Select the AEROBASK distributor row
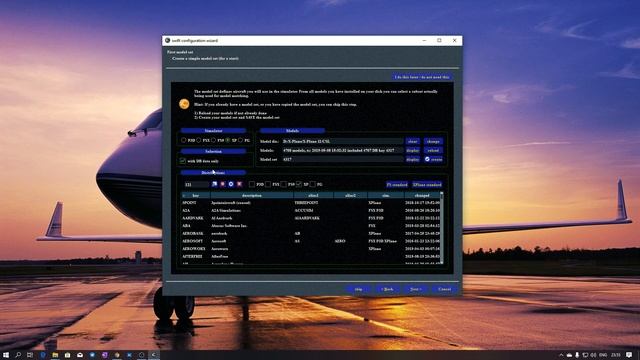Image resolution: width=640 pixels, height=360 pixels. 310,233
